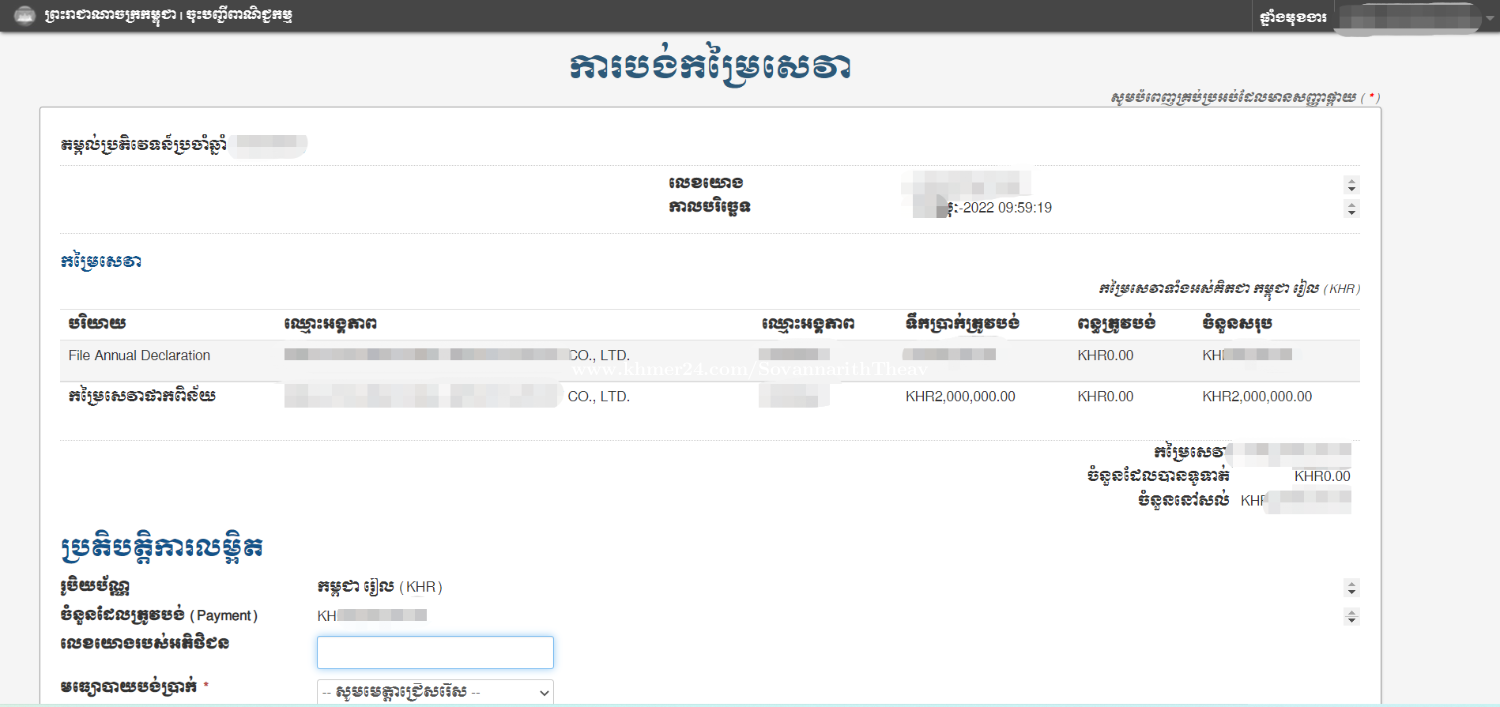The image size is (1500, 707).
Task: Click the ព្រះរាជាណាចក្រកម្ពុជា title in the top bar
Action: click(x=110, y=17)
